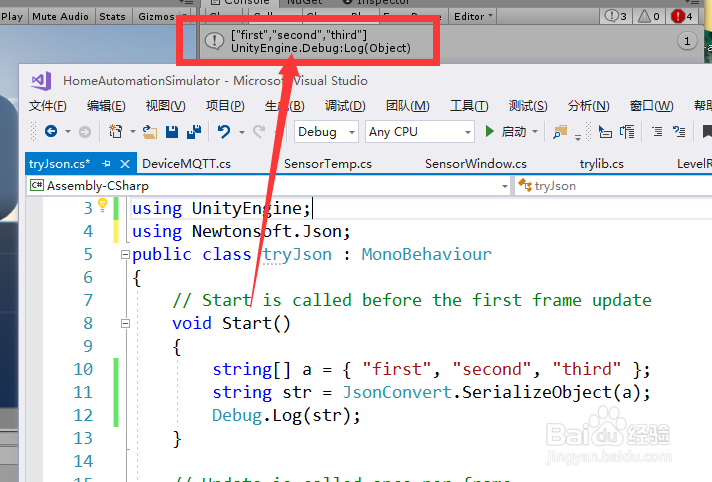Click the Redo arrow icon
This screenshot has width=712, height=482.
(x=259, y=132)
